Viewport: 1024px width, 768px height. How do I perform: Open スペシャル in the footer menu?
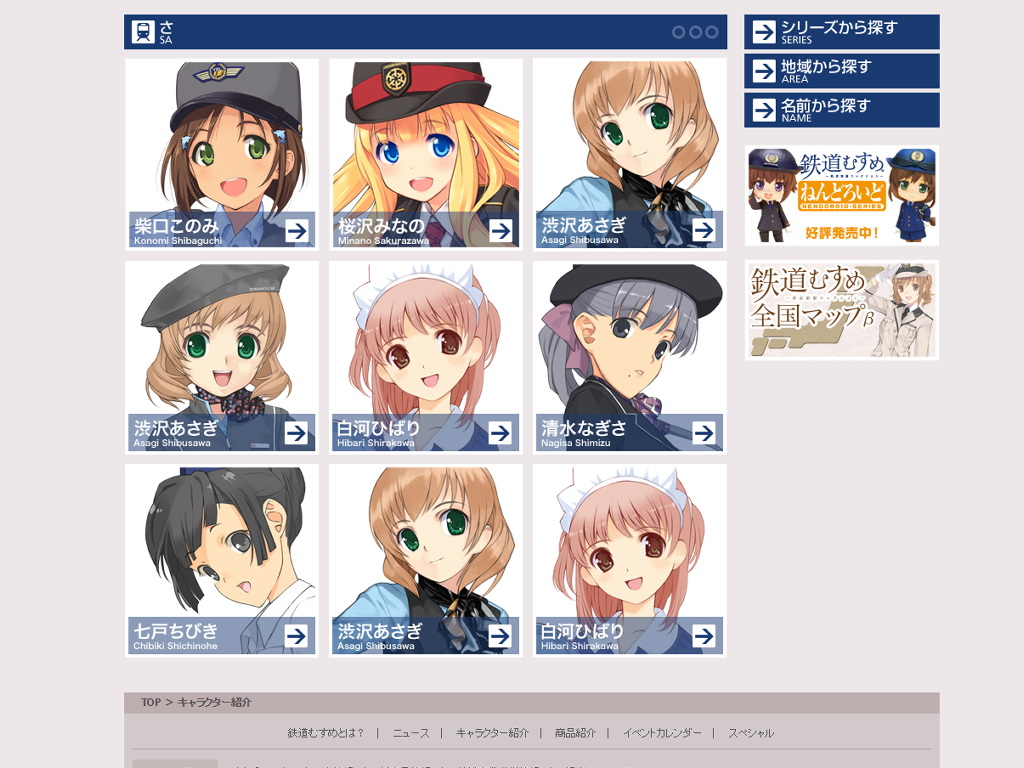pos(751,733)
